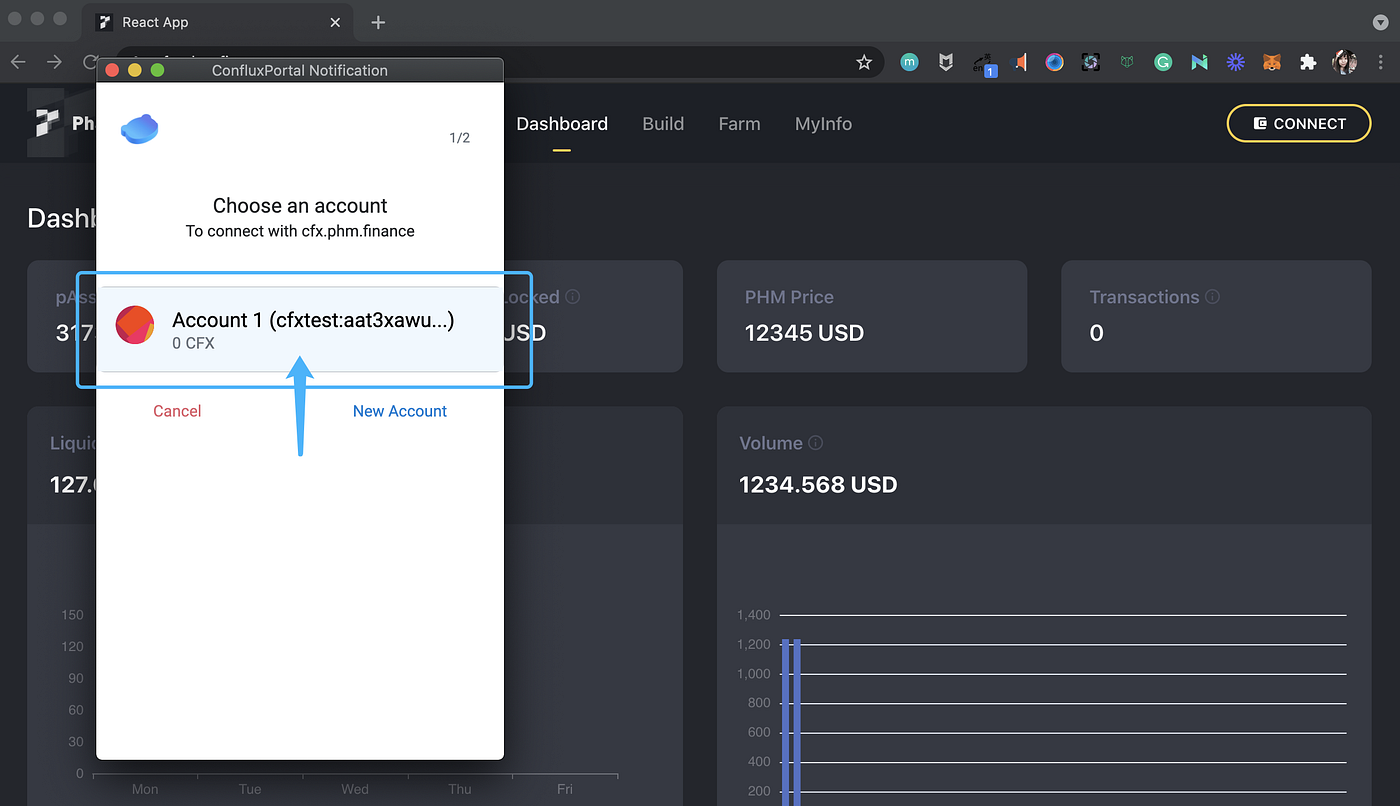Image resolution: width=1400 pixels, height=806 pixels.
Task: Open the MetaMask fox extension
Action: [1271, 62]
